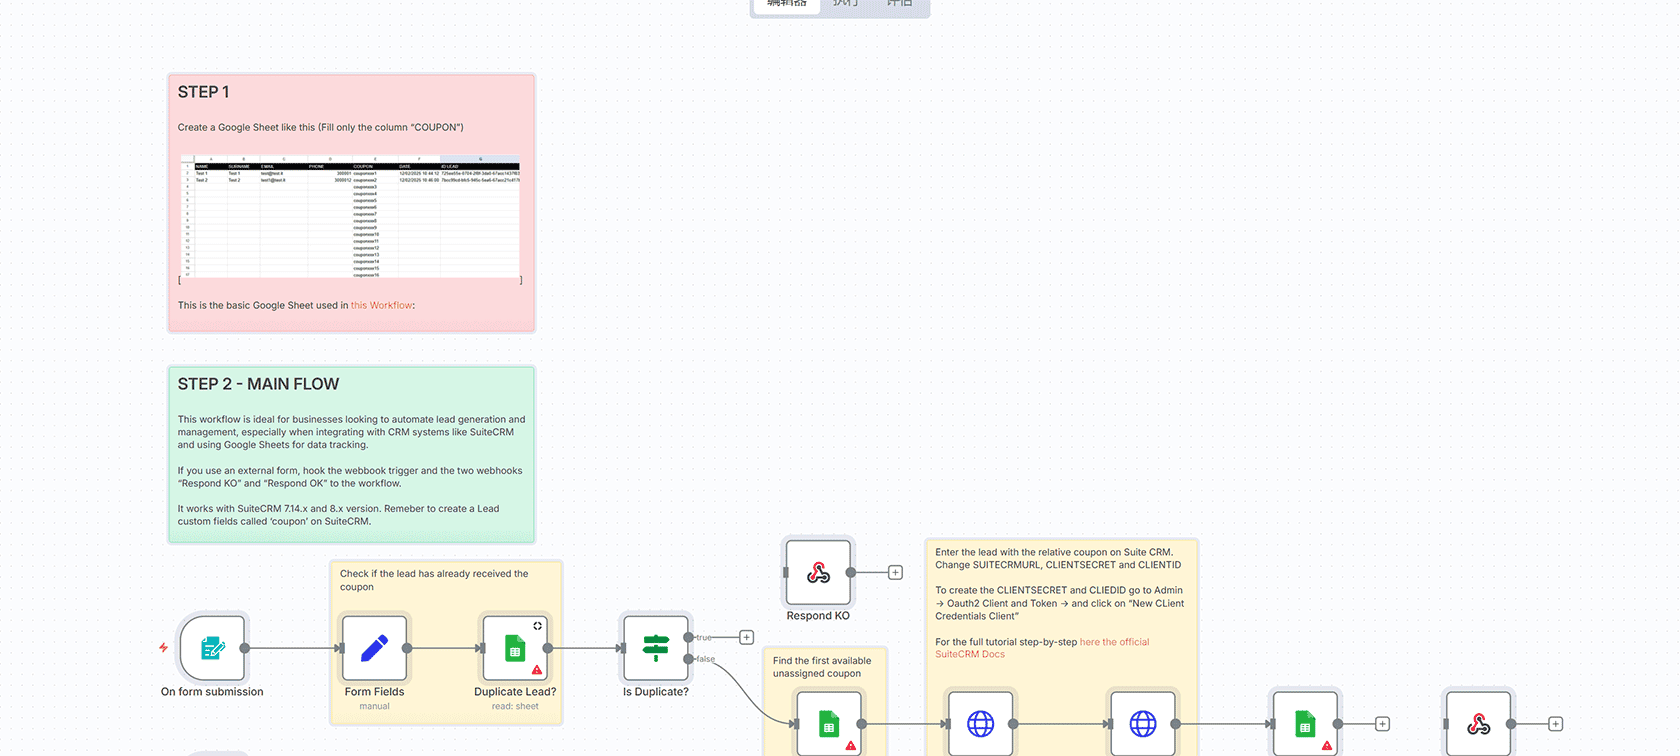The image size is (1680, 756).
Task: Follow the official SuiteCRM Docs link
Action: pos(1114,642)
